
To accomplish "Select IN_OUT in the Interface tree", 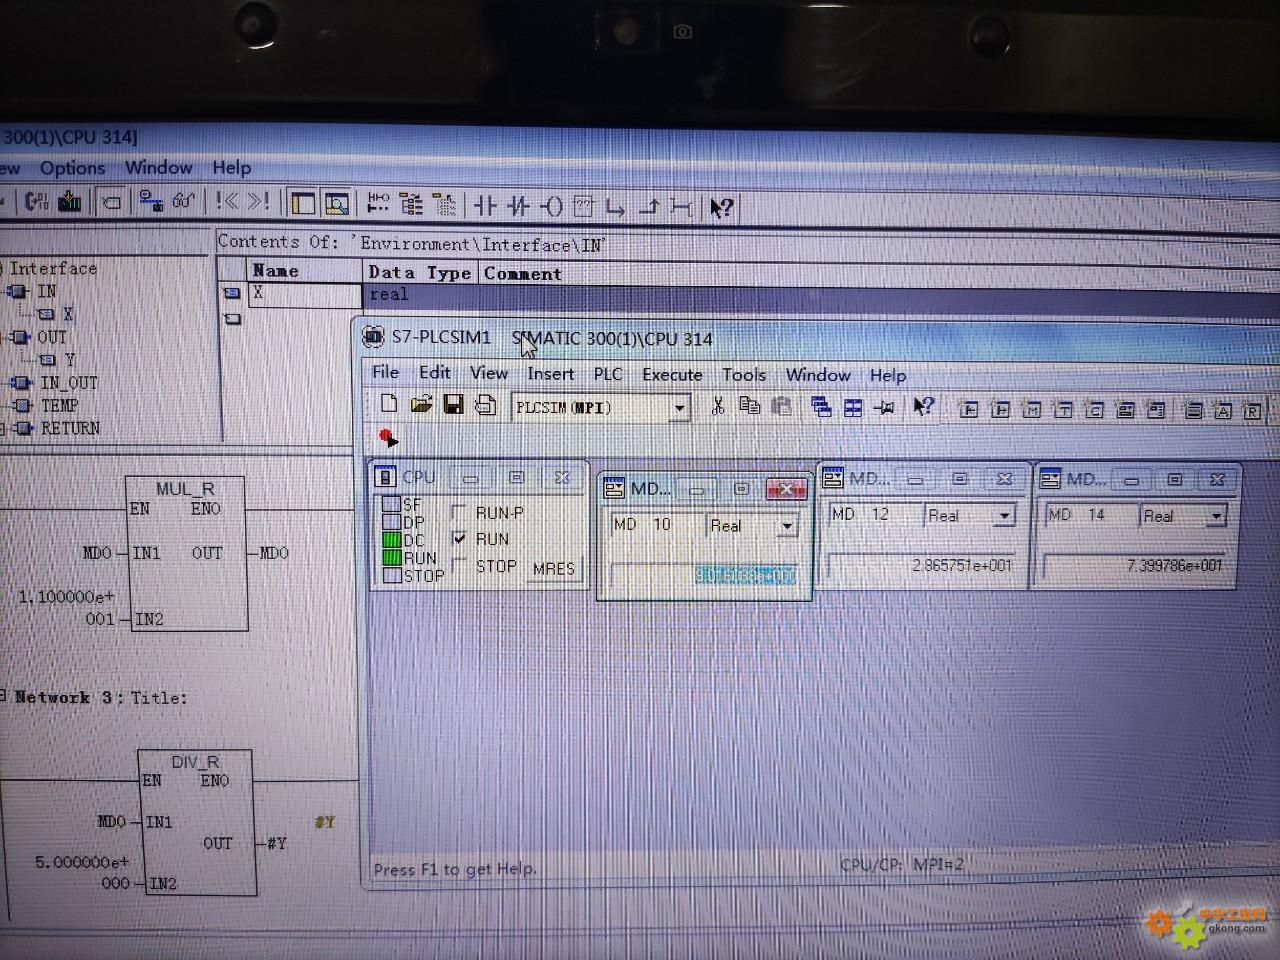I will click(x=69, y=383).
